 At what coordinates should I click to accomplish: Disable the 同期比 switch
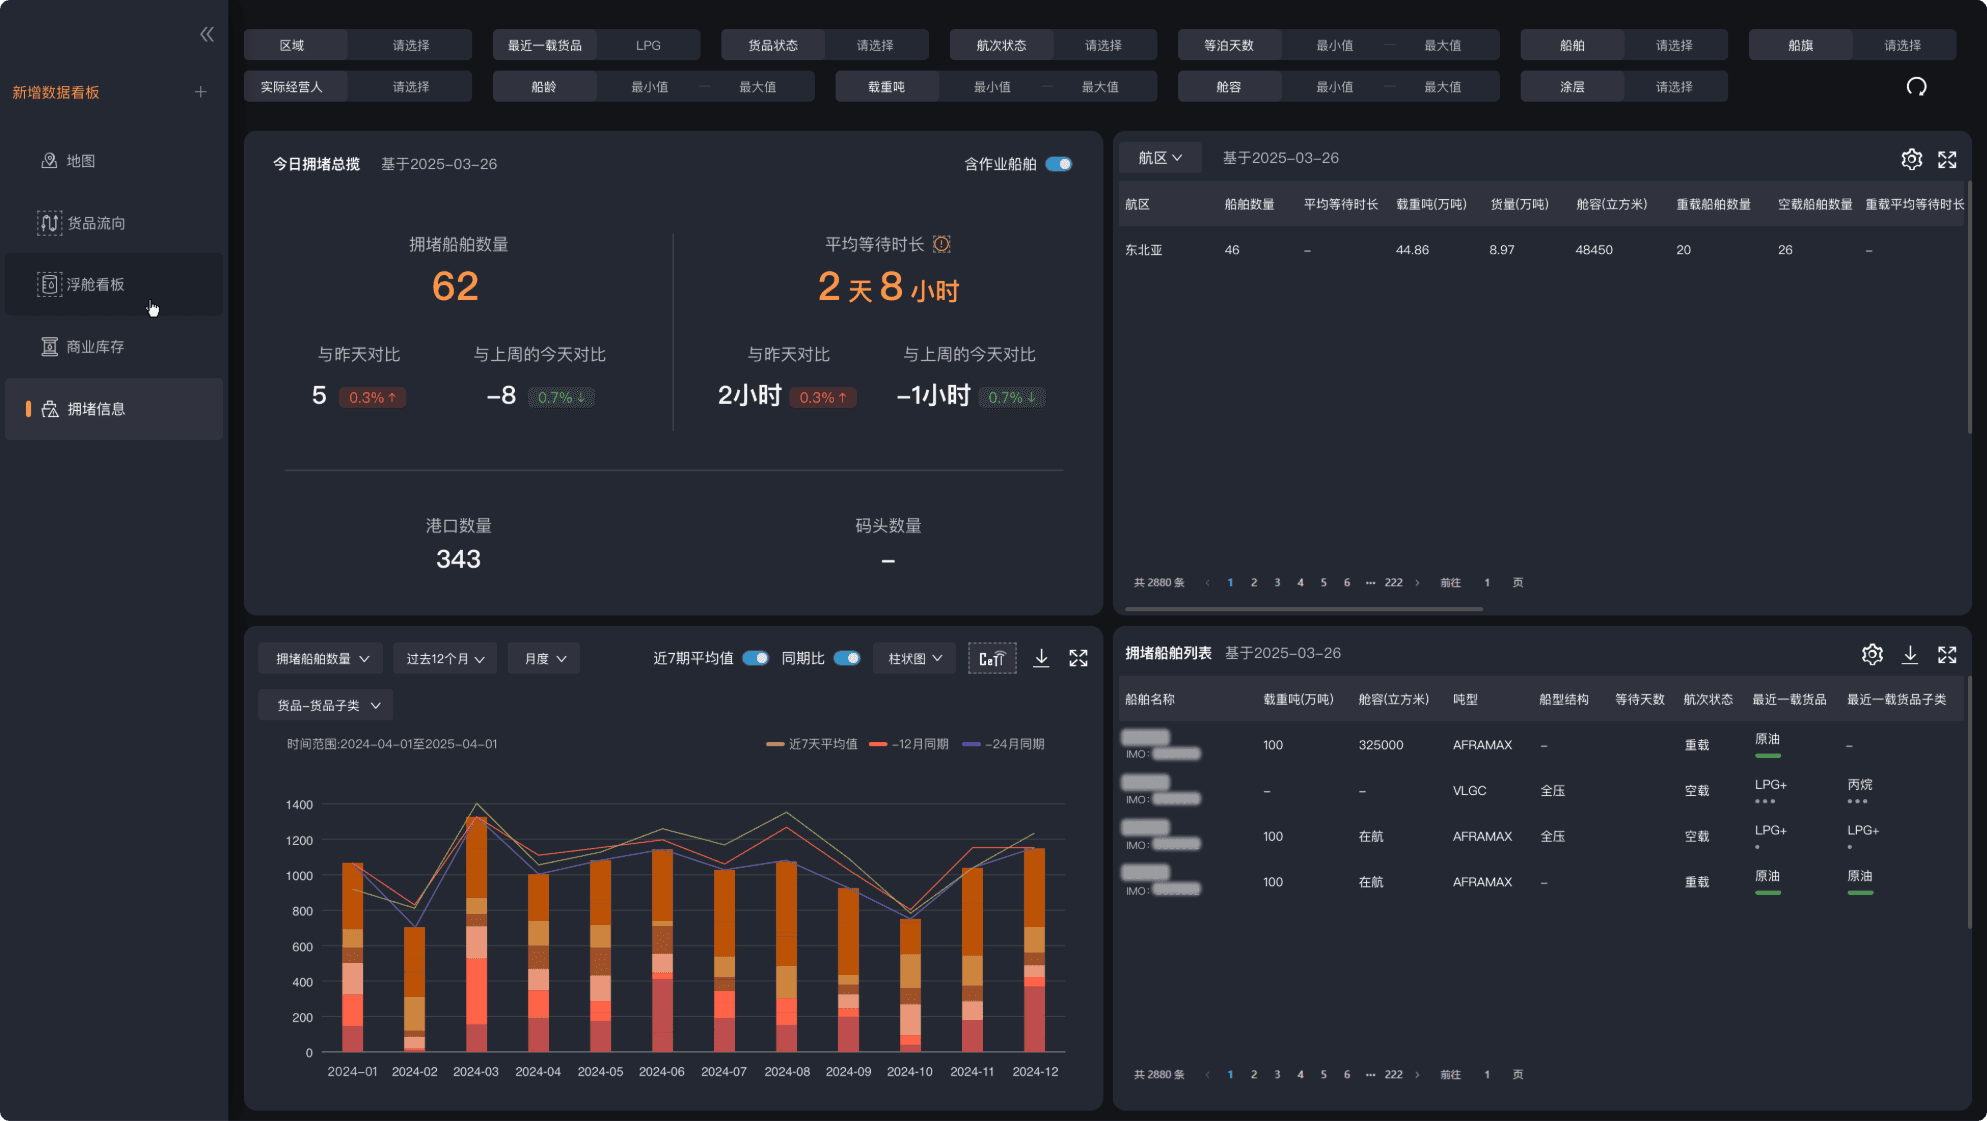click(846, 658)
